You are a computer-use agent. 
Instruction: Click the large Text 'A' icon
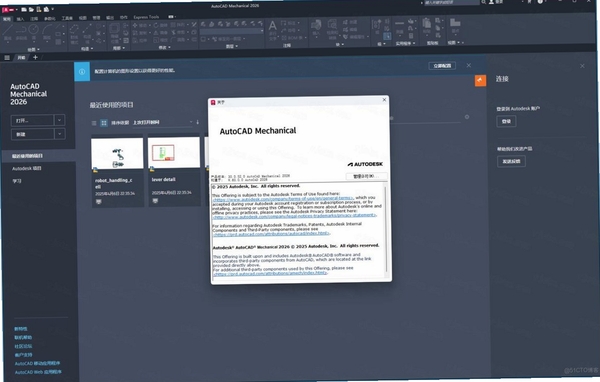[x=272, y=27]
